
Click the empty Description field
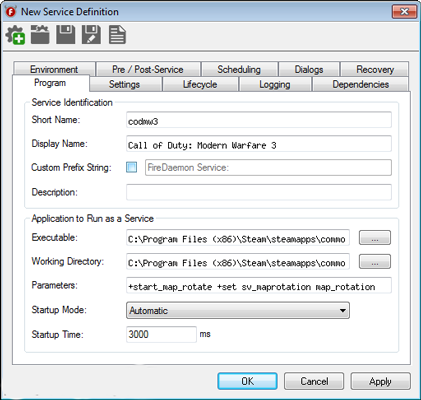tap(259, 192)
